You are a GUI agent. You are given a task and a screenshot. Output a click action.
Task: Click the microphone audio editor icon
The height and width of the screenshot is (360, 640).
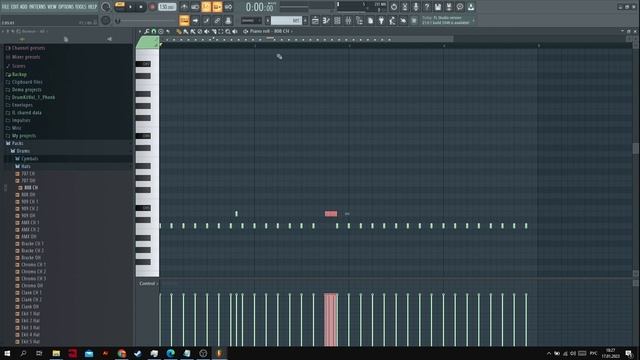click(x=416, y=7)
